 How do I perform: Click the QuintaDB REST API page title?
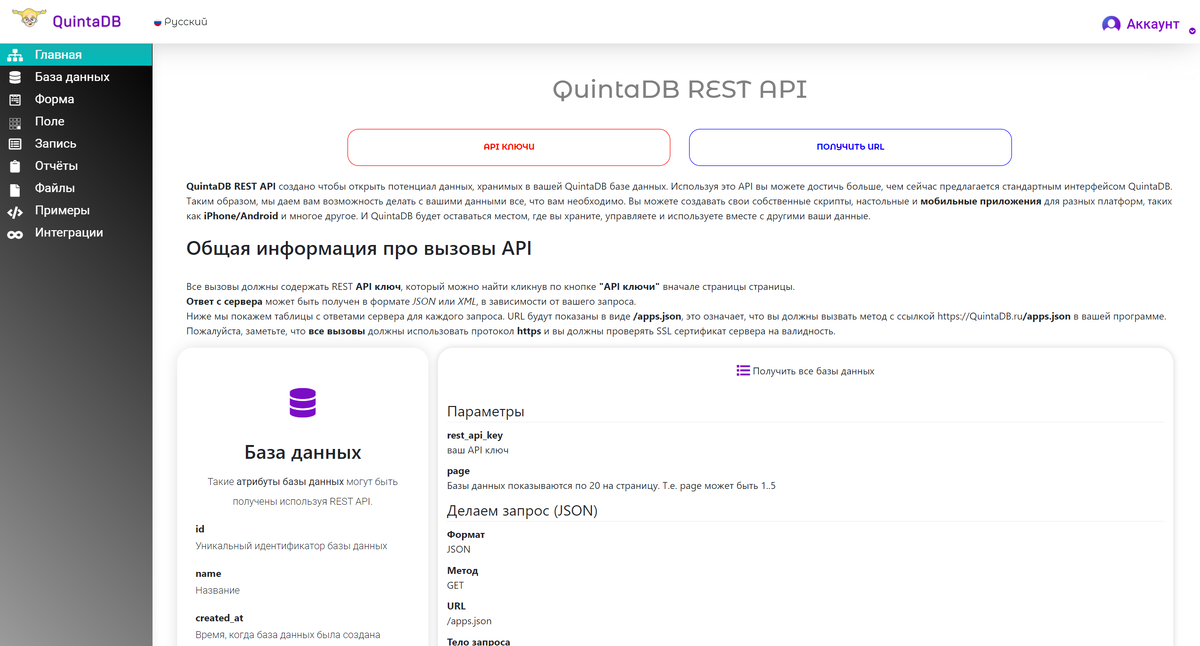(680, 89)
